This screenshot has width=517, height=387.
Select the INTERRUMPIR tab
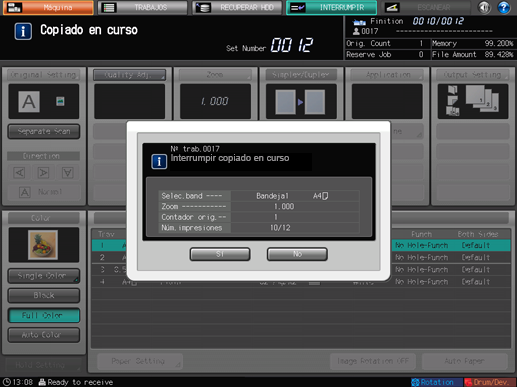point(331,7)
